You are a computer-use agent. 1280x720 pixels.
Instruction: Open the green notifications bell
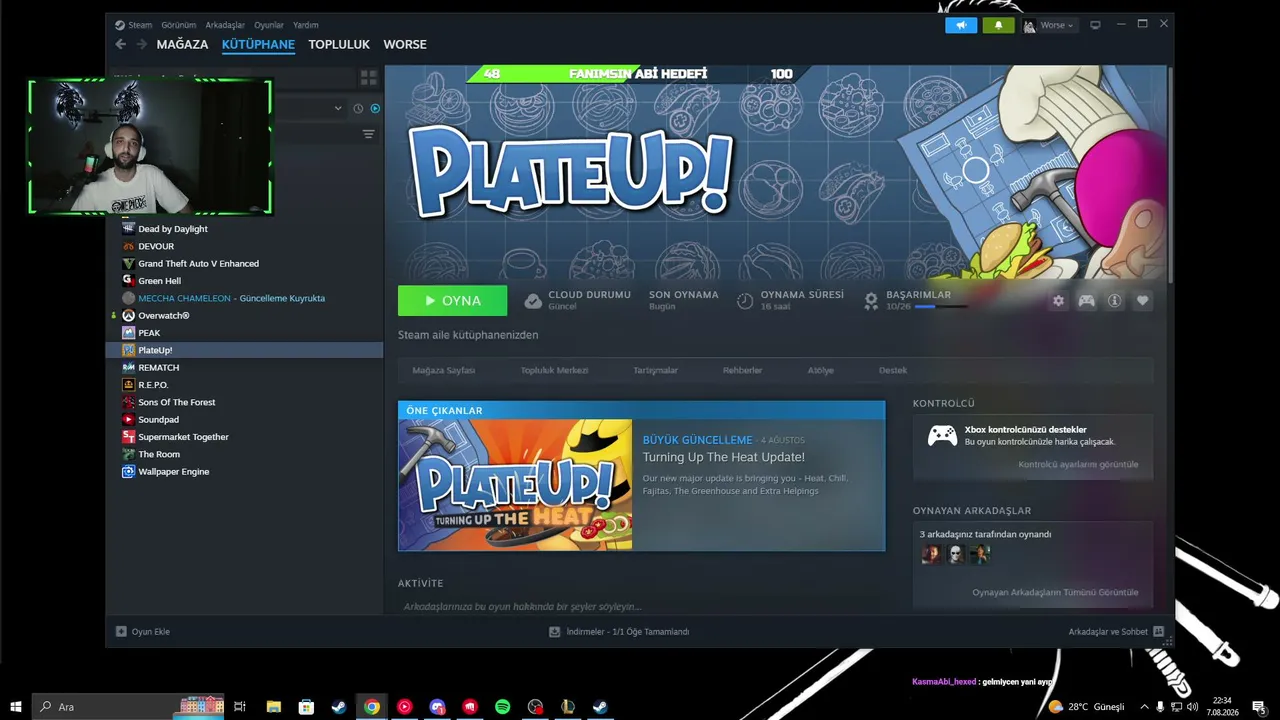click(x=998, y=25)
